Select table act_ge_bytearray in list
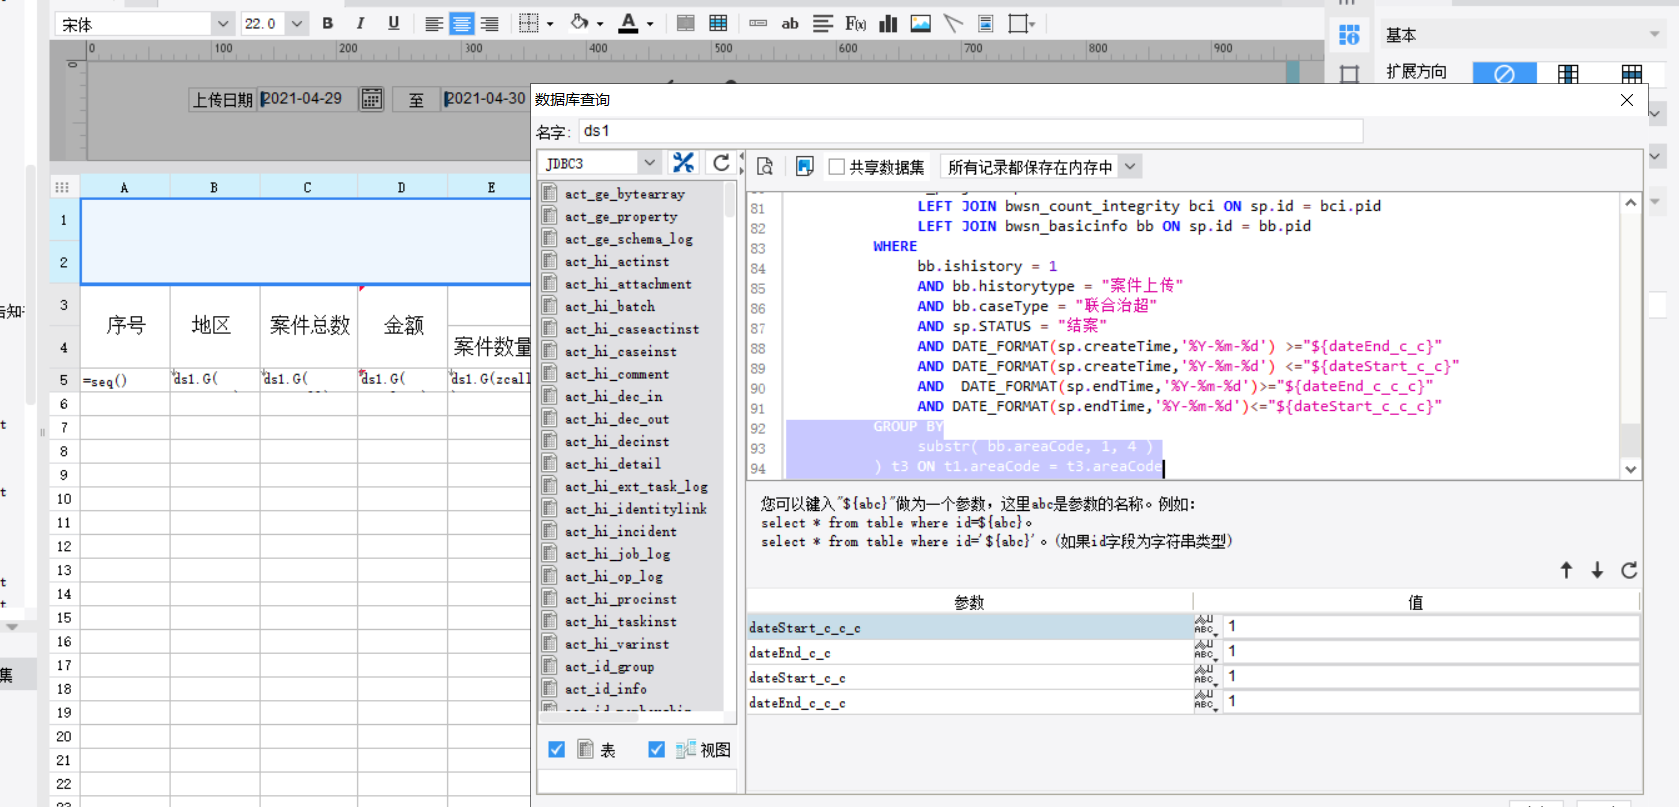Screen dimensions: 1679x807 [625, 194]
